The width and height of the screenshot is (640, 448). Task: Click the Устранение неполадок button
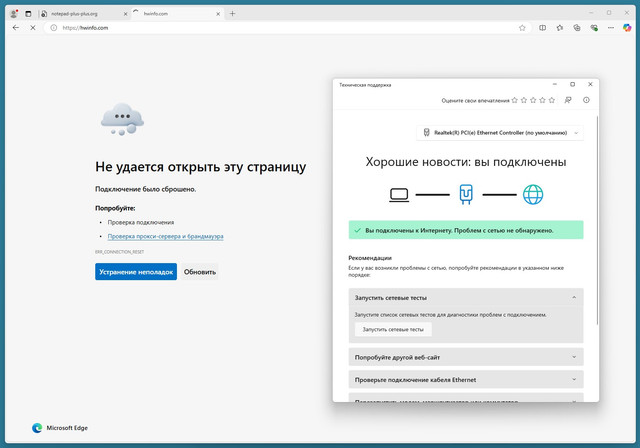pyautogui.click(x=136, y=272)
